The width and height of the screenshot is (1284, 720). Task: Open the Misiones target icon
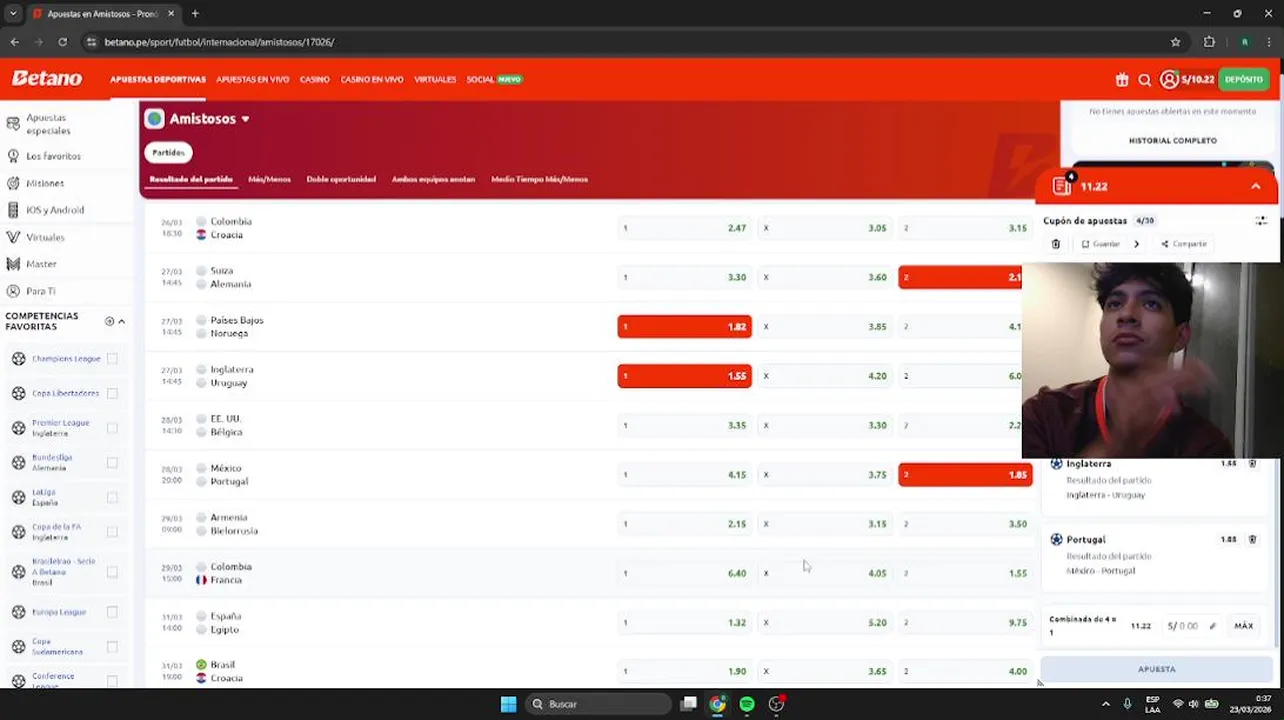click(x=13, y=183)
